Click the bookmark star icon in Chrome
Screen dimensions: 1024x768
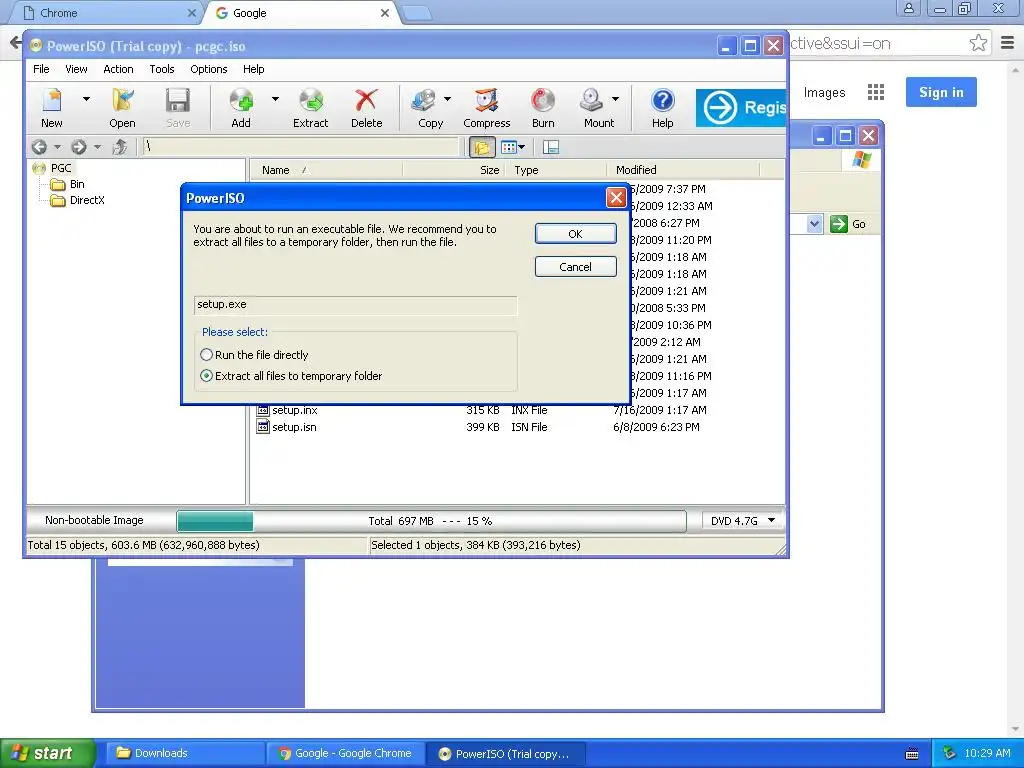point(978,43)
